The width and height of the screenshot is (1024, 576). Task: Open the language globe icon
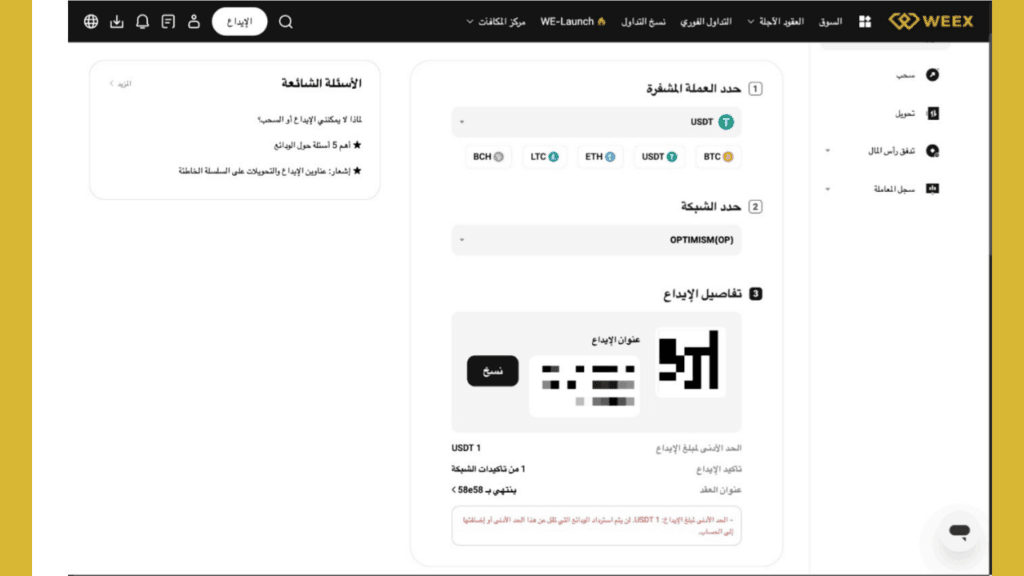point(91,22)
